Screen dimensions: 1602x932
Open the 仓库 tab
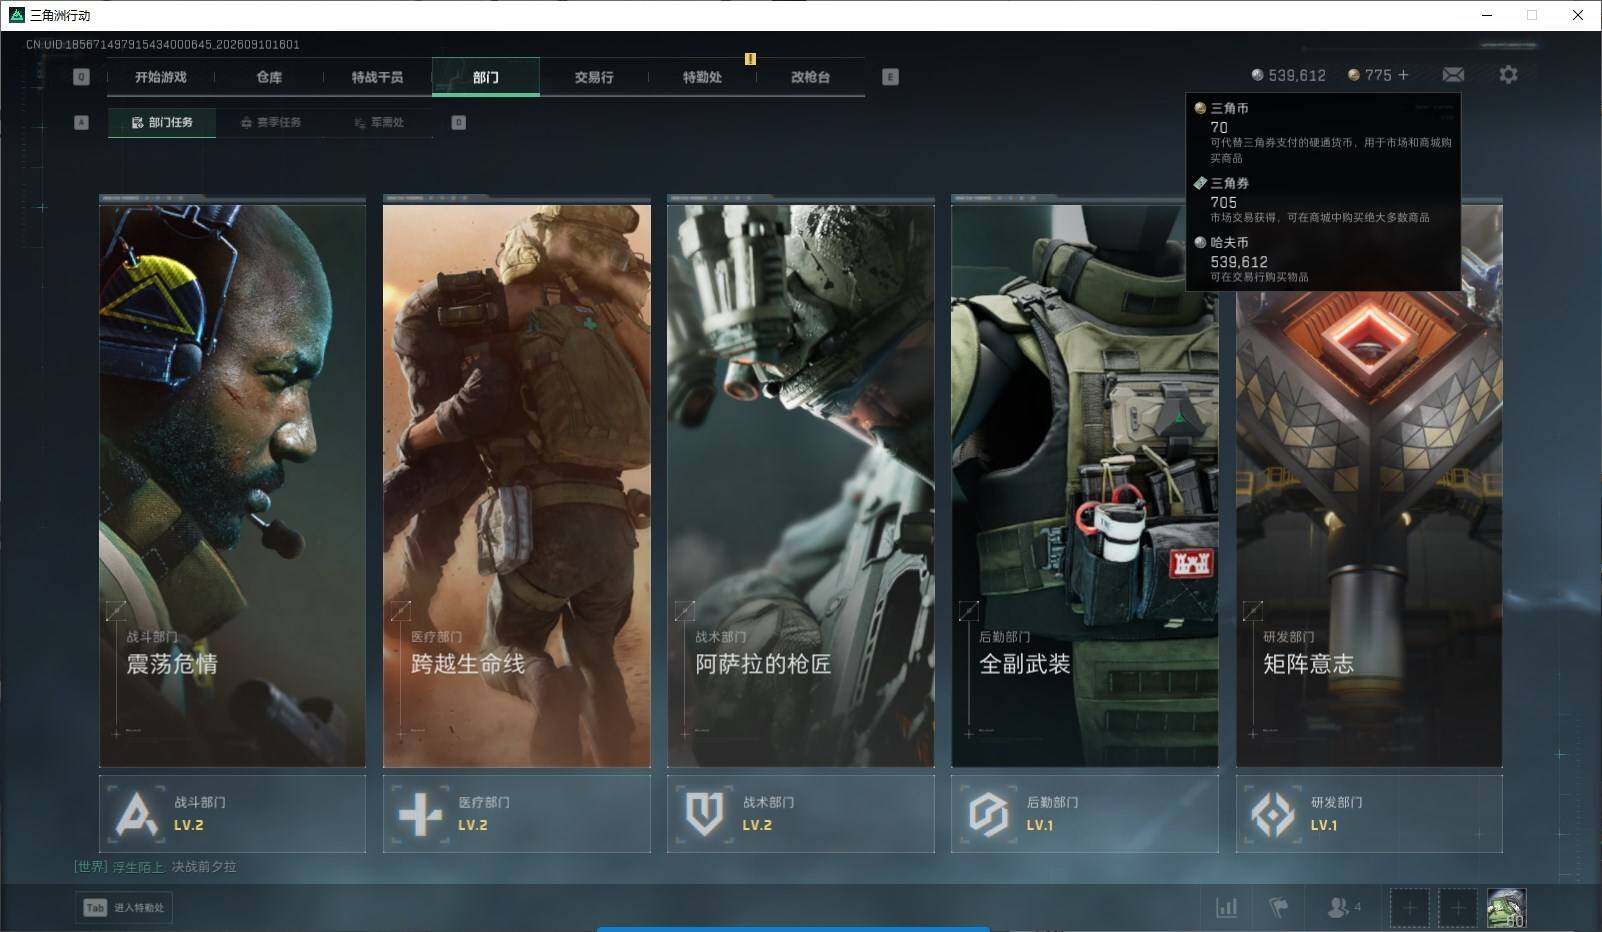pos(269,77)
